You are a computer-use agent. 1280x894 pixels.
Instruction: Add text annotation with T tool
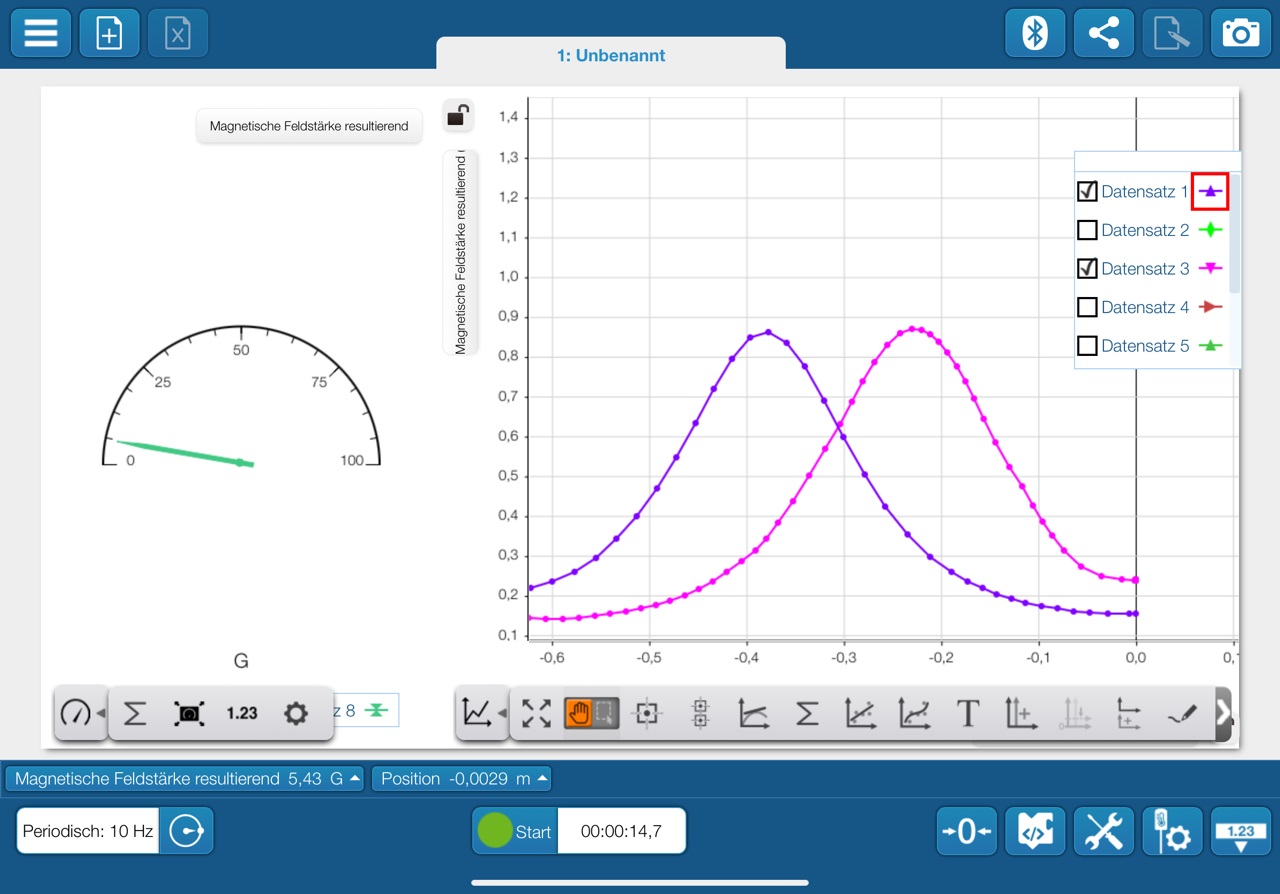coord(967,713)
